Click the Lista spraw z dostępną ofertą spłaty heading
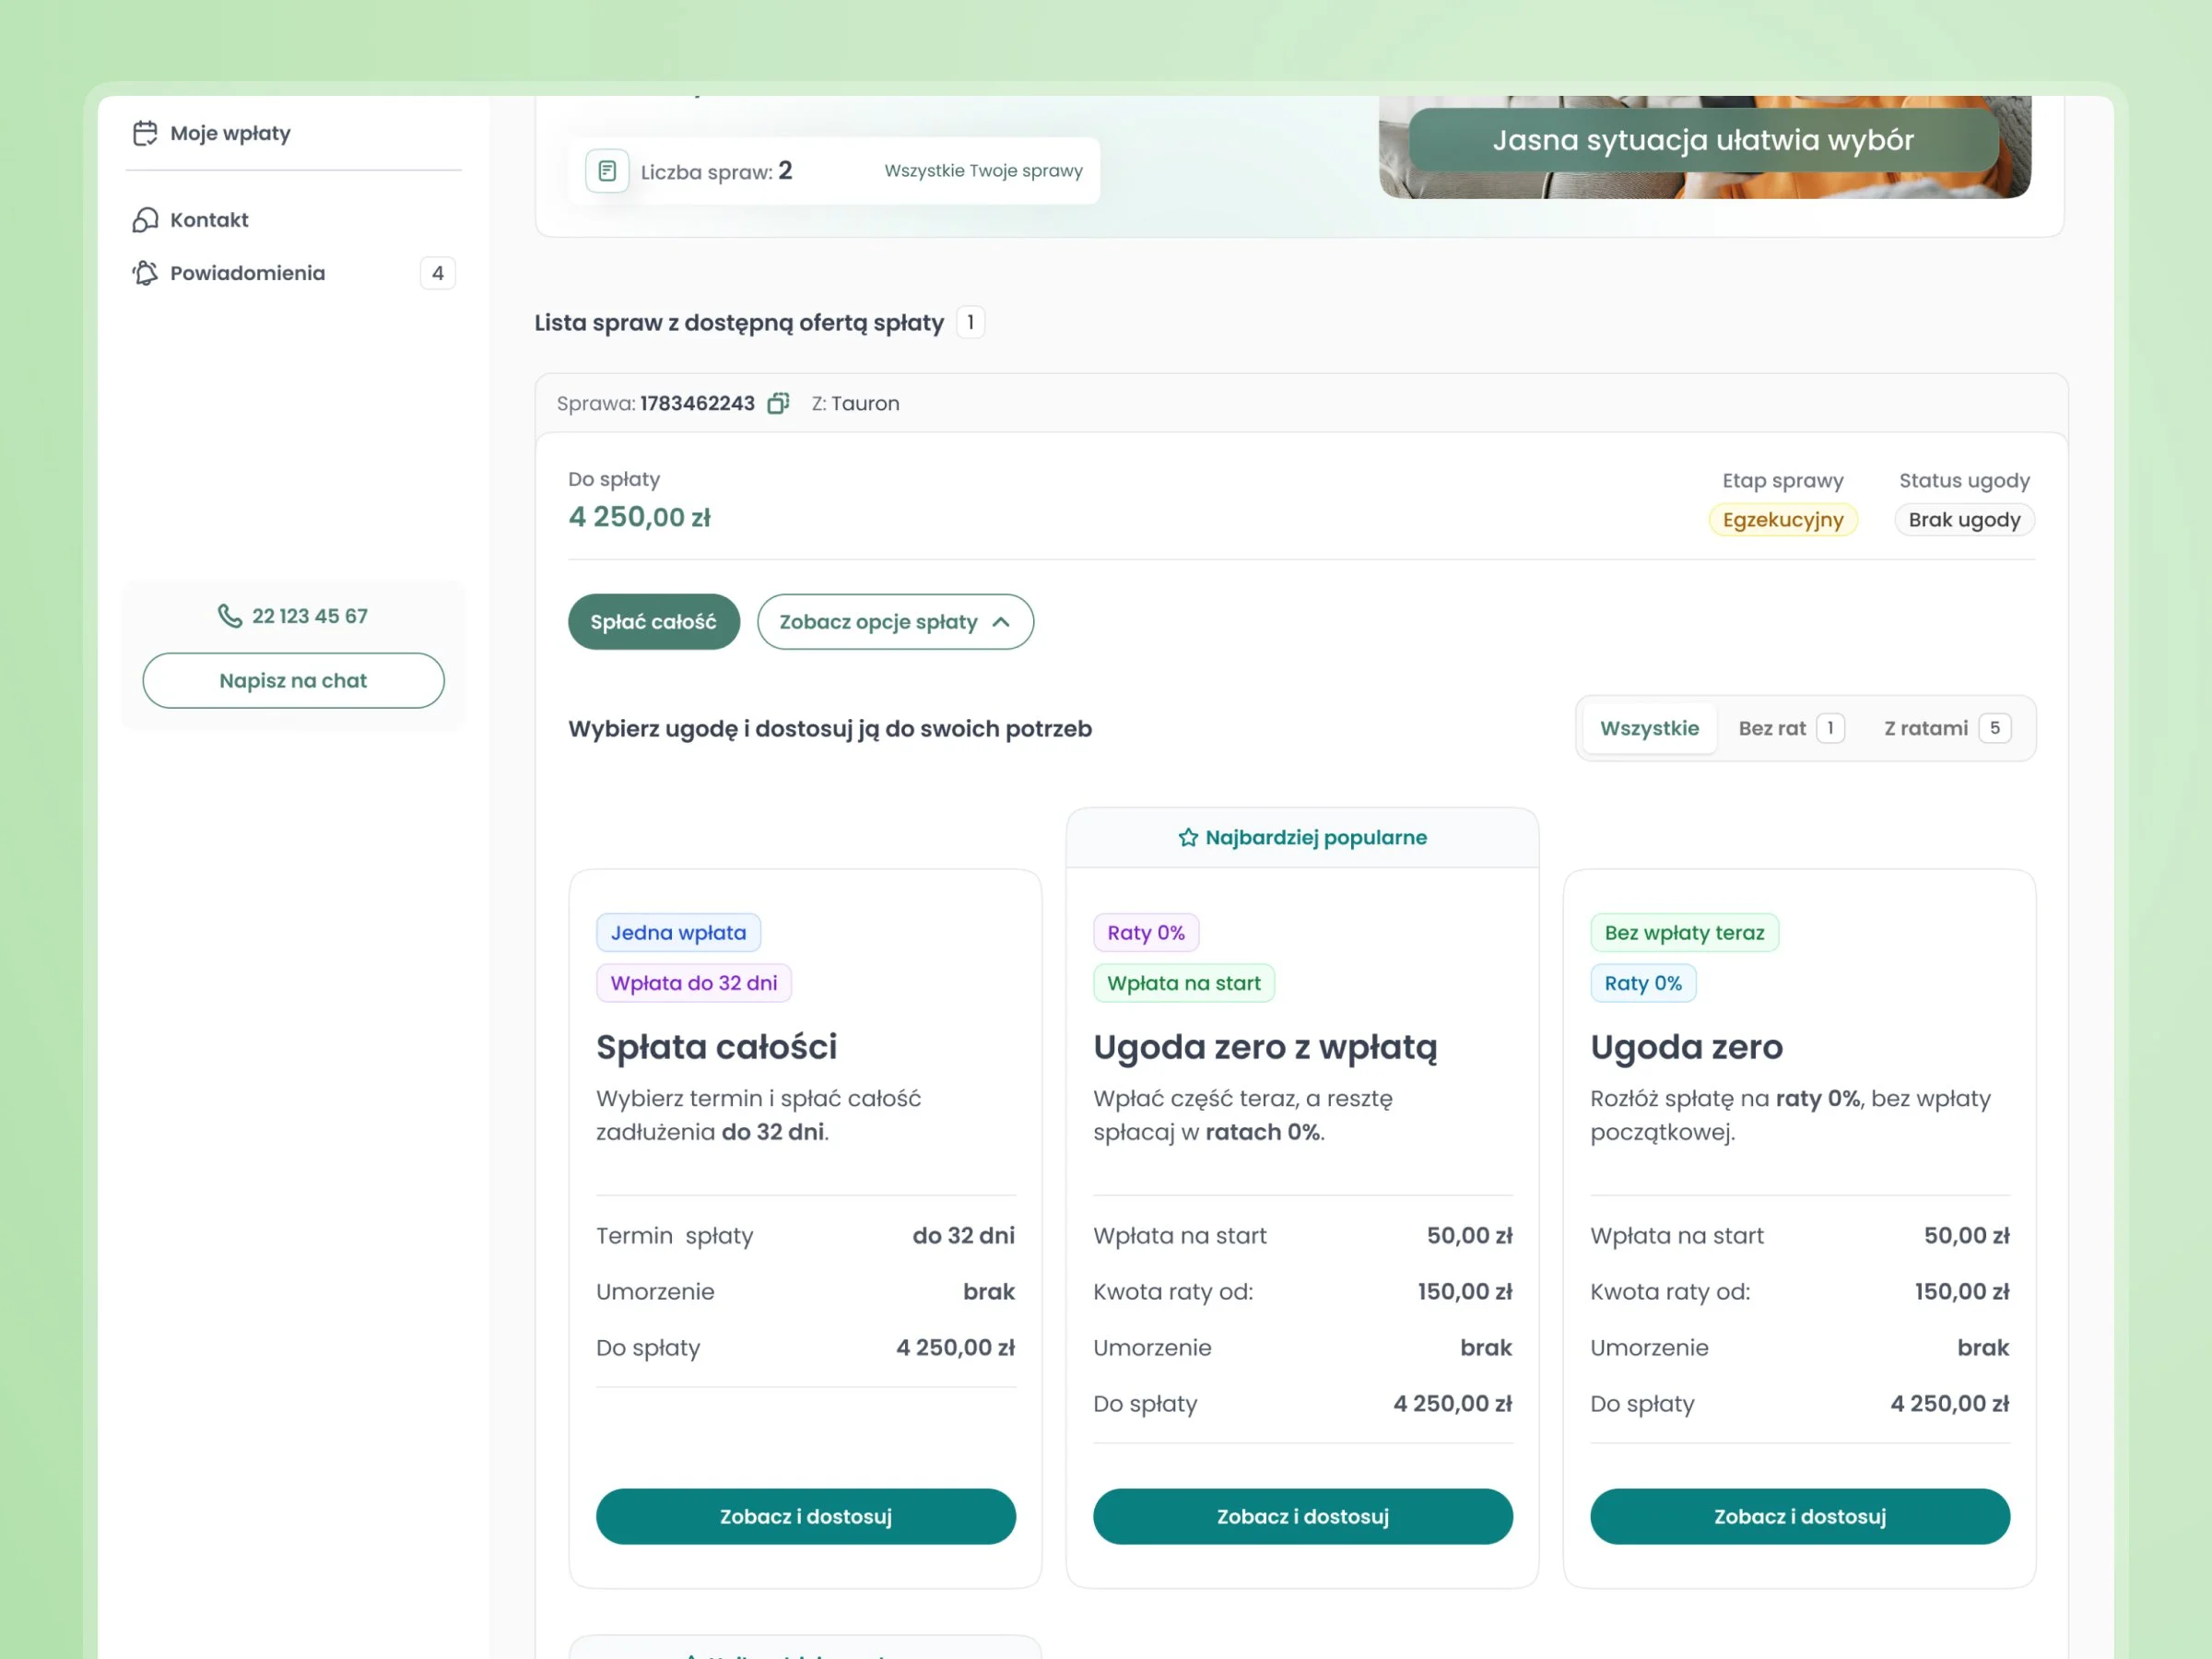The height and width of the screenshot is (1659, 2212). coord(739,323)
